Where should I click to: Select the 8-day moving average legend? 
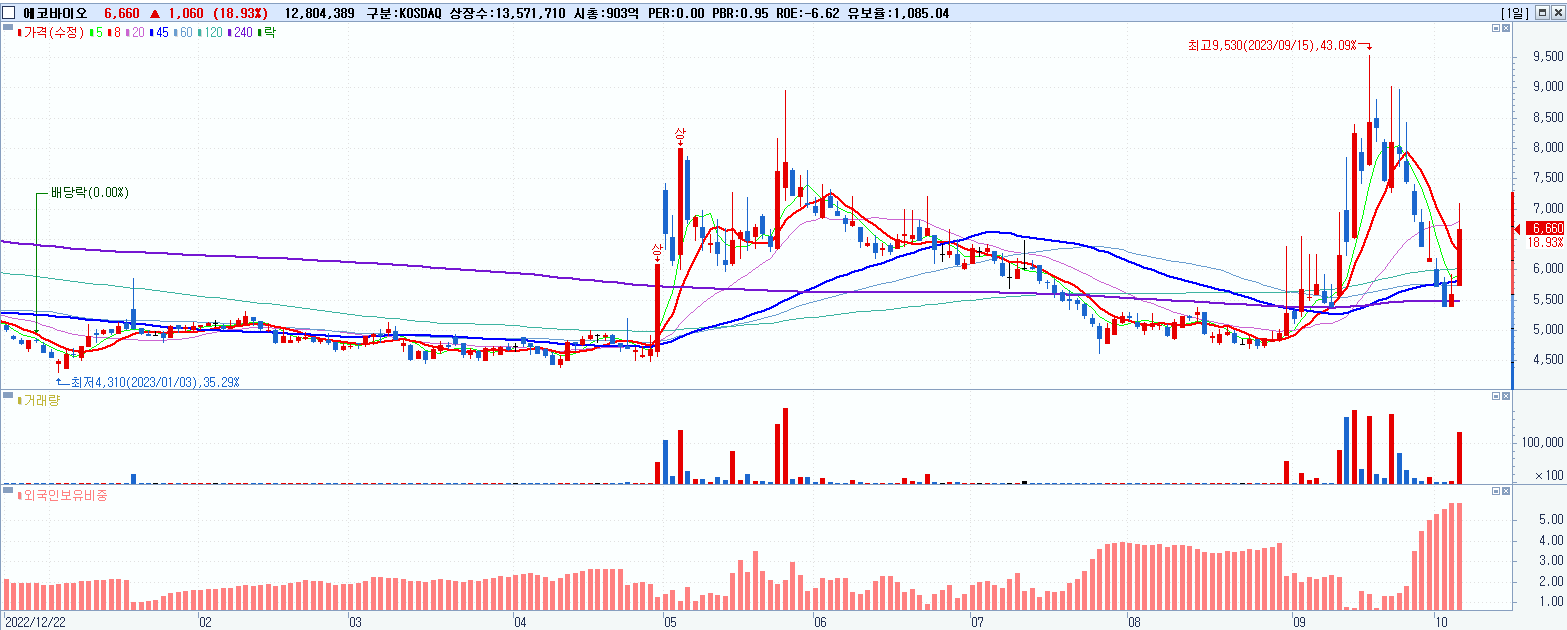pyautogui.click(x=112, y=33)
